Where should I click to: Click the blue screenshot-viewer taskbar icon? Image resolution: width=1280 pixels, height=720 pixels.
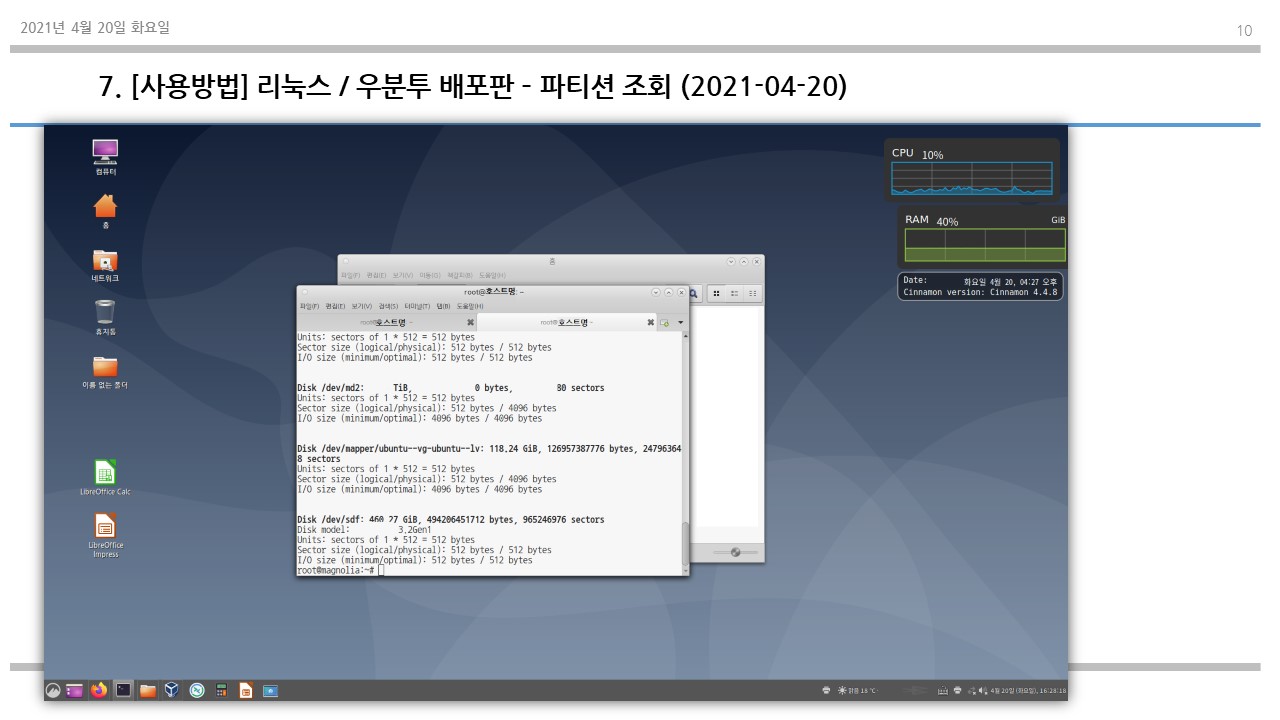[x=270, y=690]
